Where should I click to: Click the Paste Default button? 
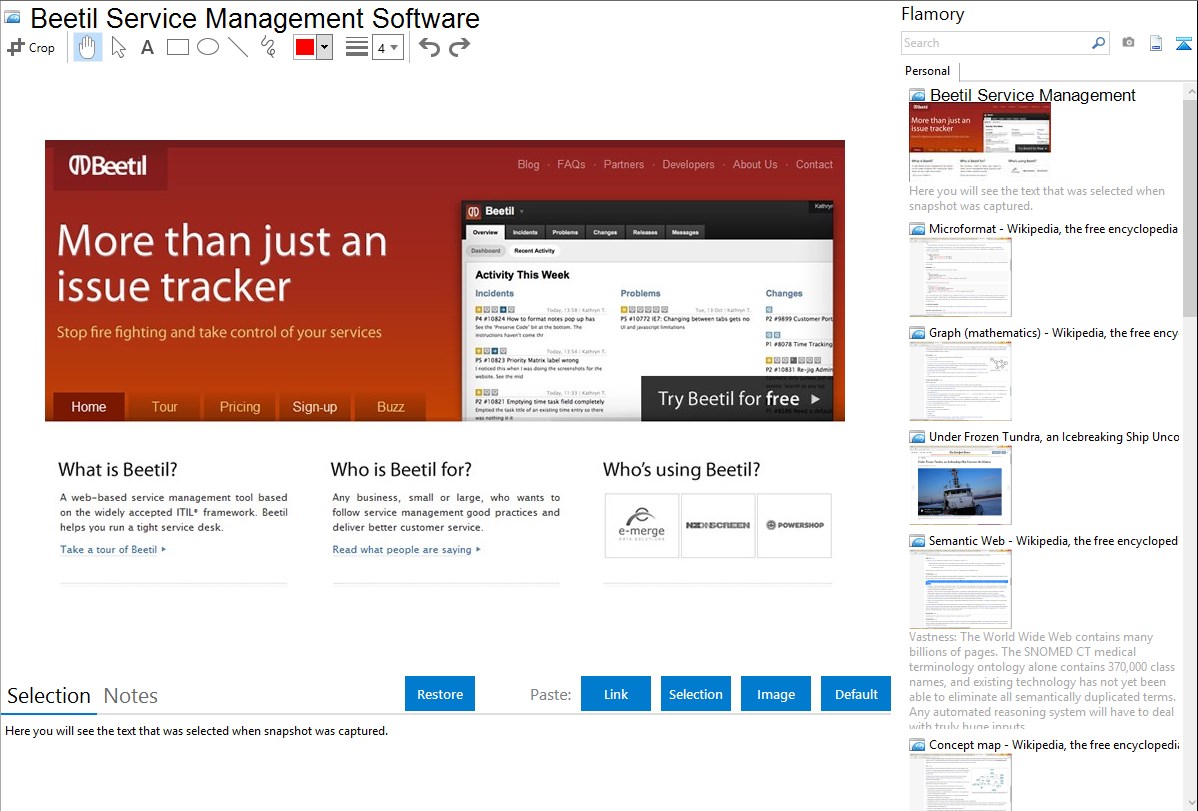(856, 694)
